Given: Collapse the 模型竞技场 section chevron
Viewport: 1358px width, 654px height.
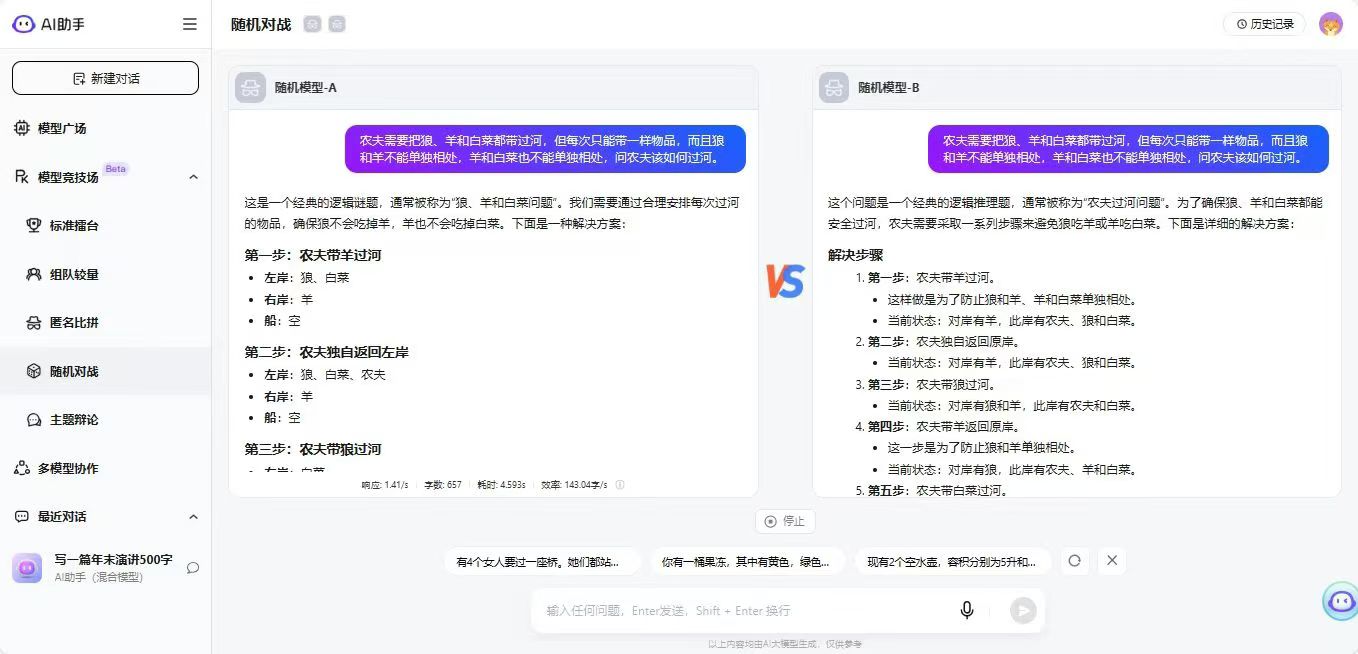Looking at the screenshot, I should coord(193,177).
